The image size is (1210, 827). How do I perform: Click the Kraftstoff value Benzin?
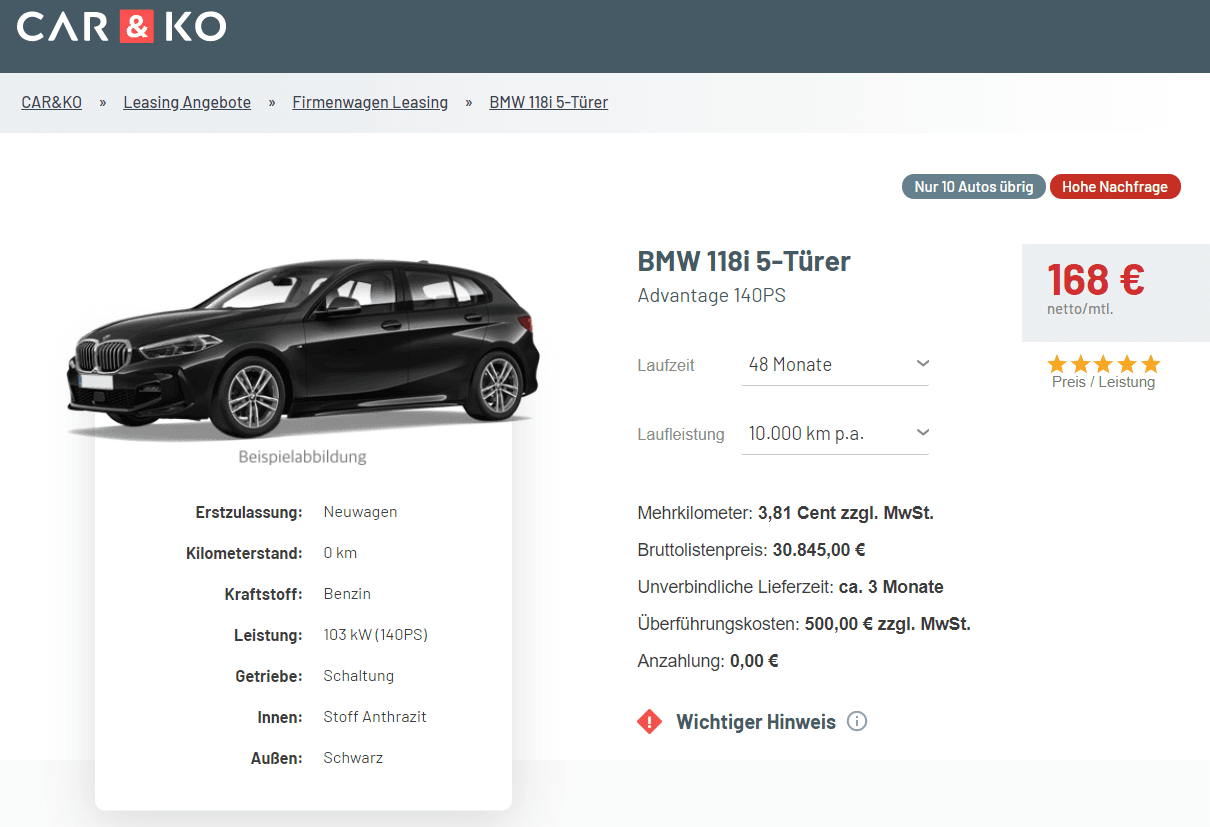(x=347, y=594)
